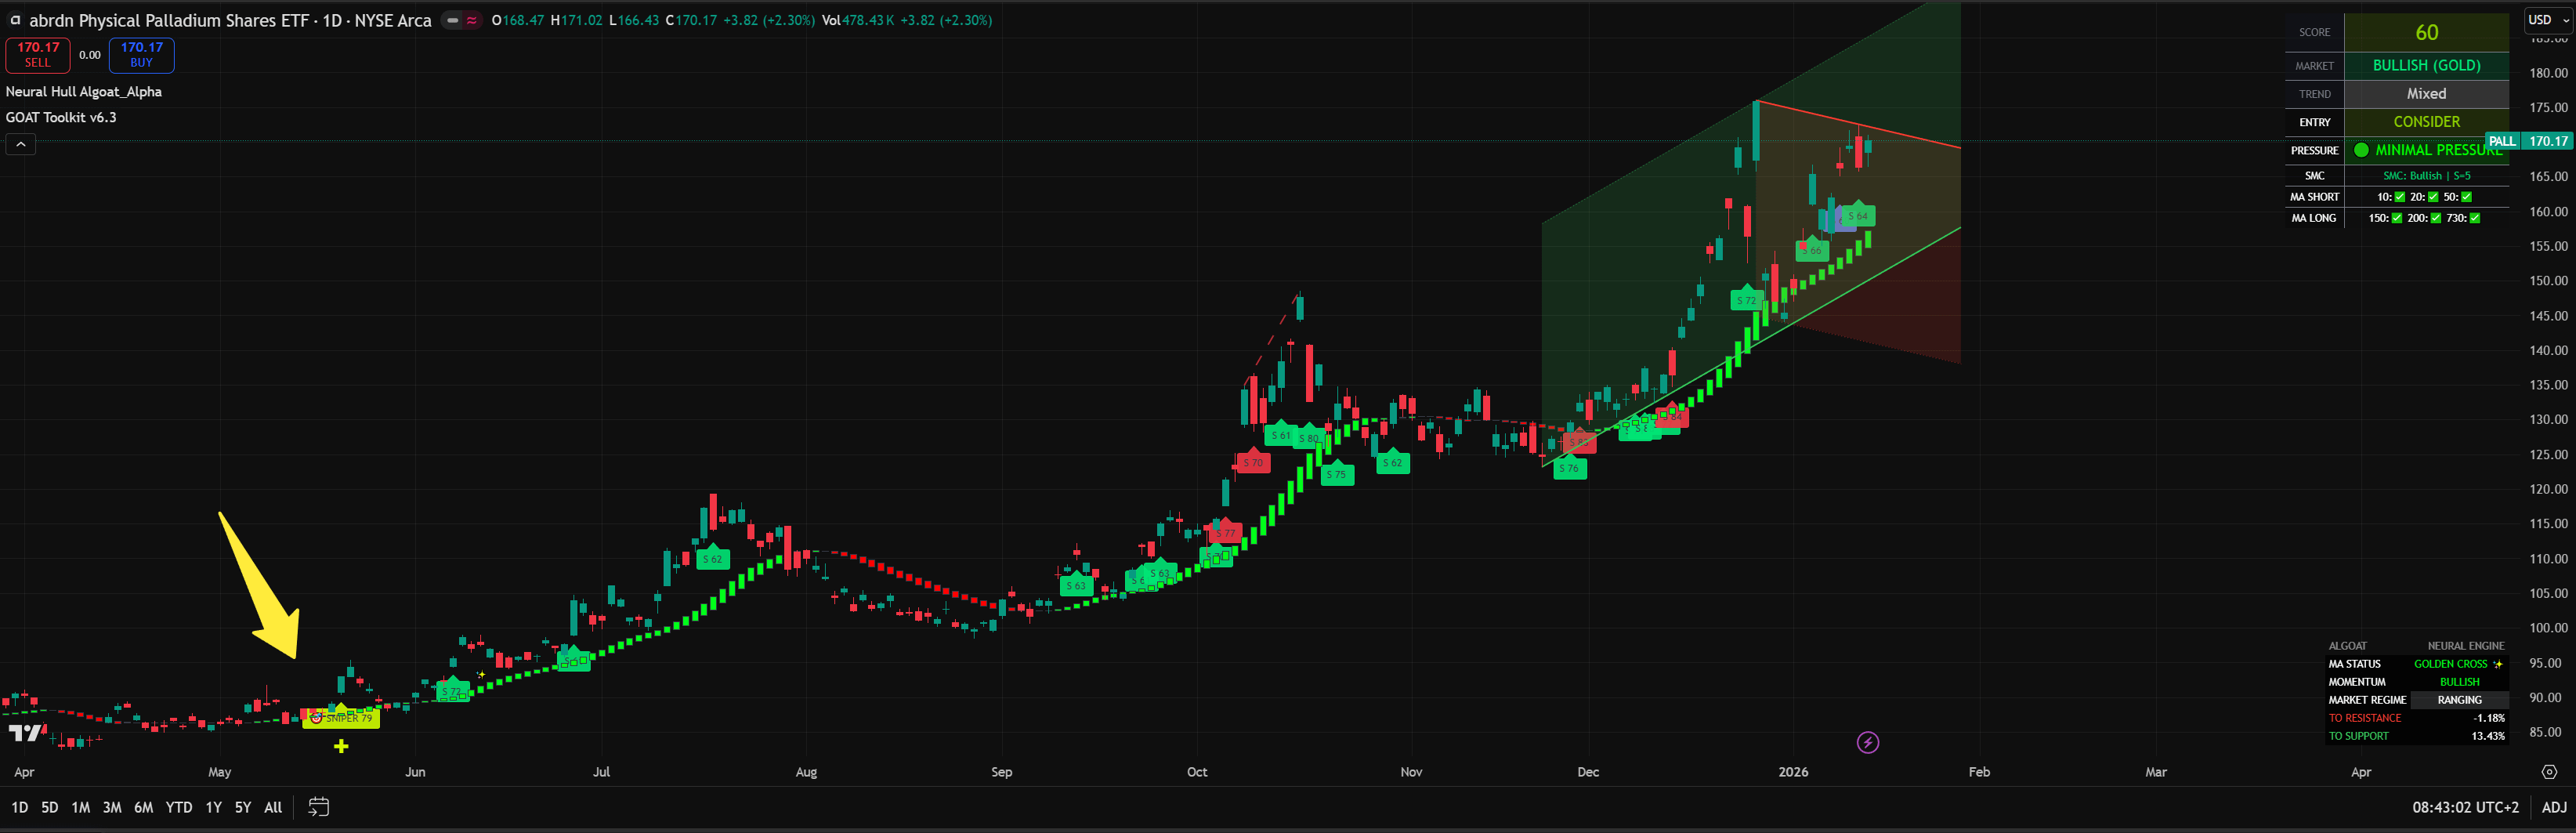
Task: Toggle ADJ adjusted data setting
Action: click(x=2553, y=807)
